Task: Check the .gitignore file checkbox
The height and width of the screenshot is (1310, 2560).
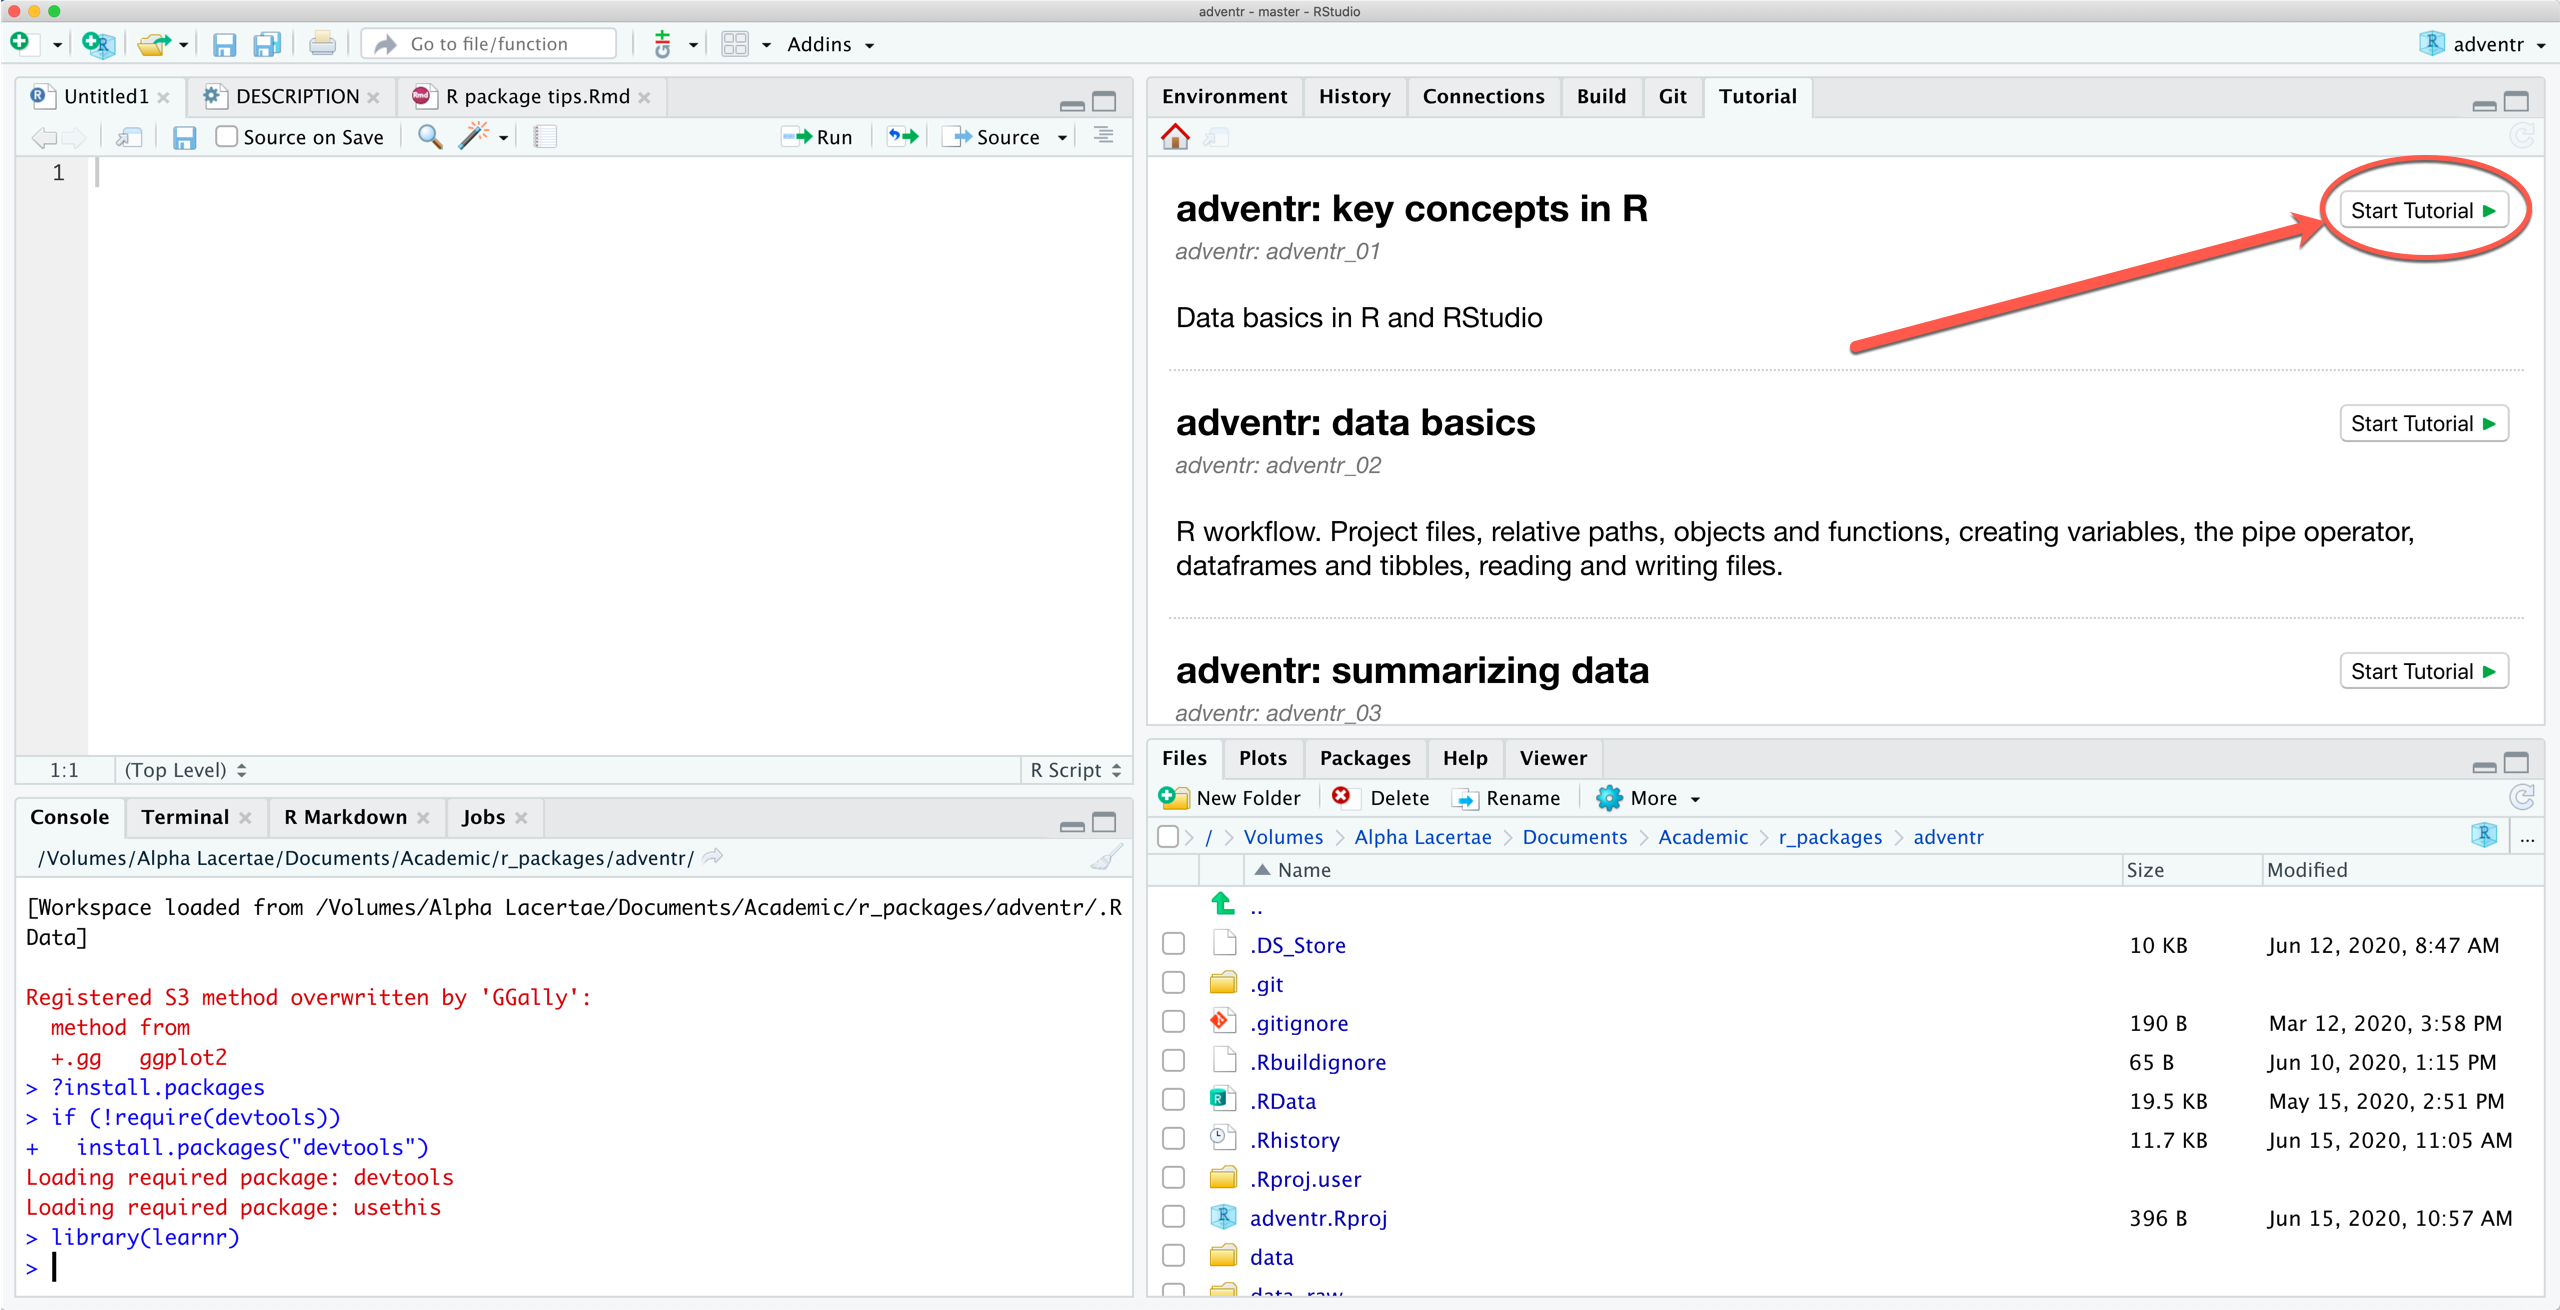Action: (1174, 1022)
